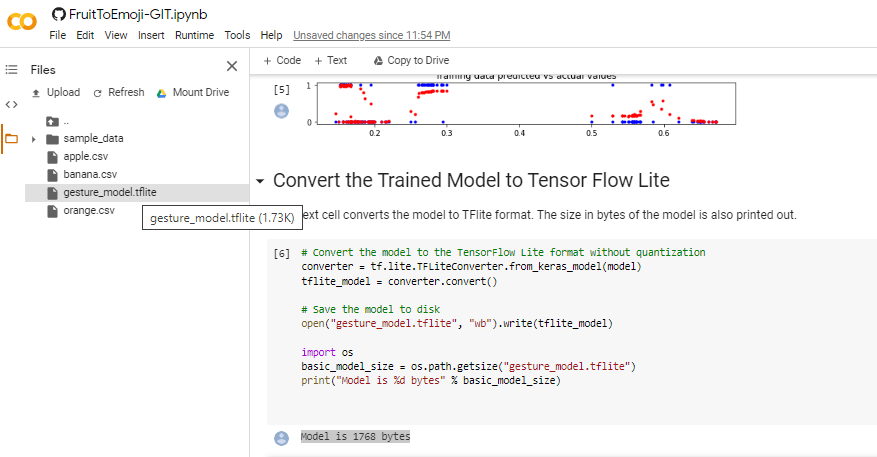Viewport: 877px width, 457px height.
Task: Collapse the Convert the Trained Model section
Action: (261, 181)
